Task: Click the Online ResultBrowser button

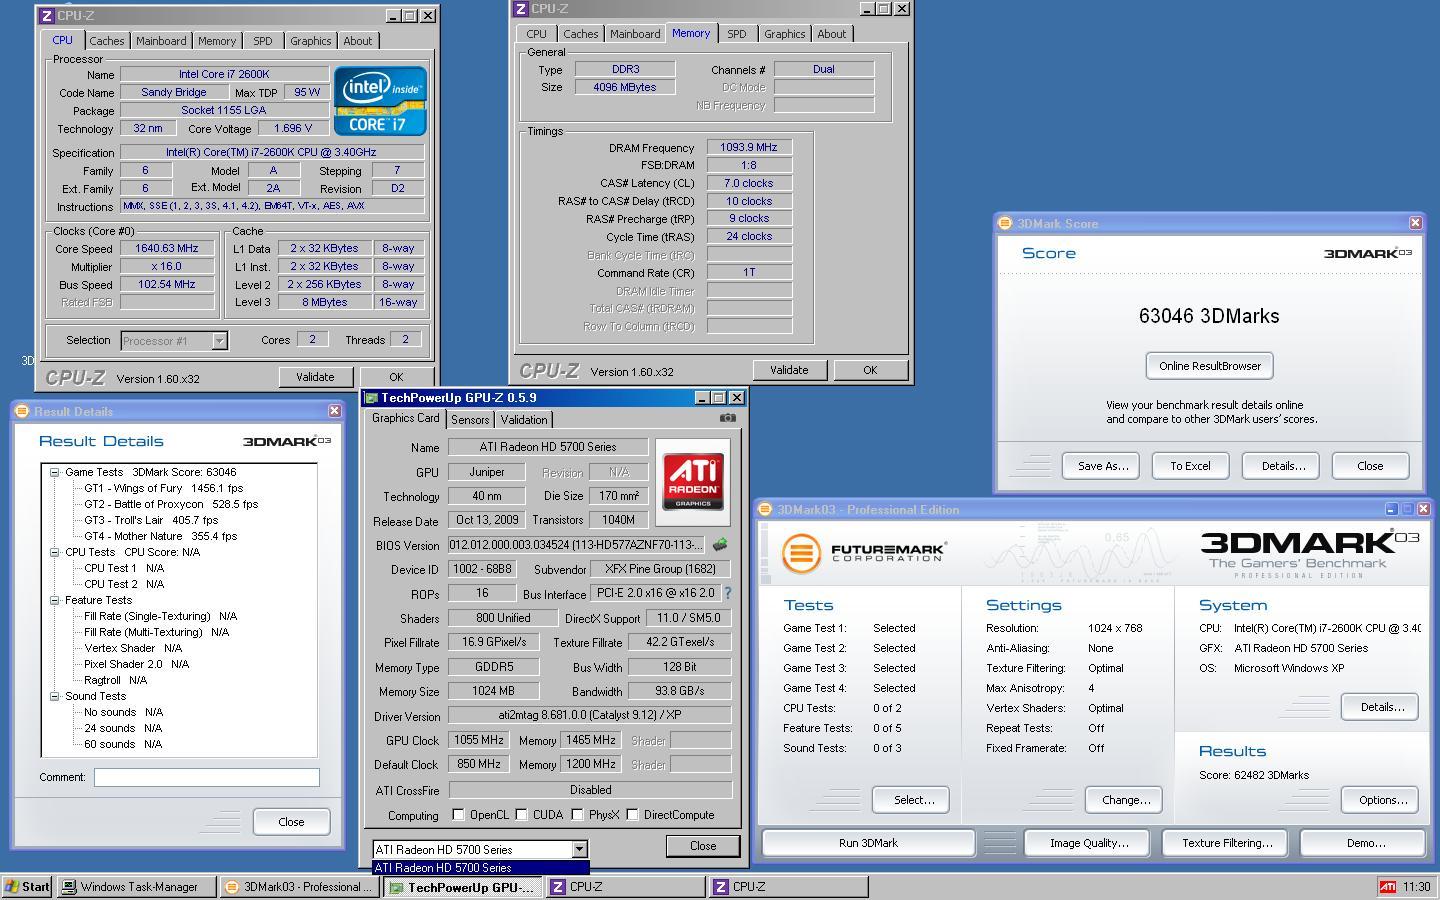Action: (1209, 366)
